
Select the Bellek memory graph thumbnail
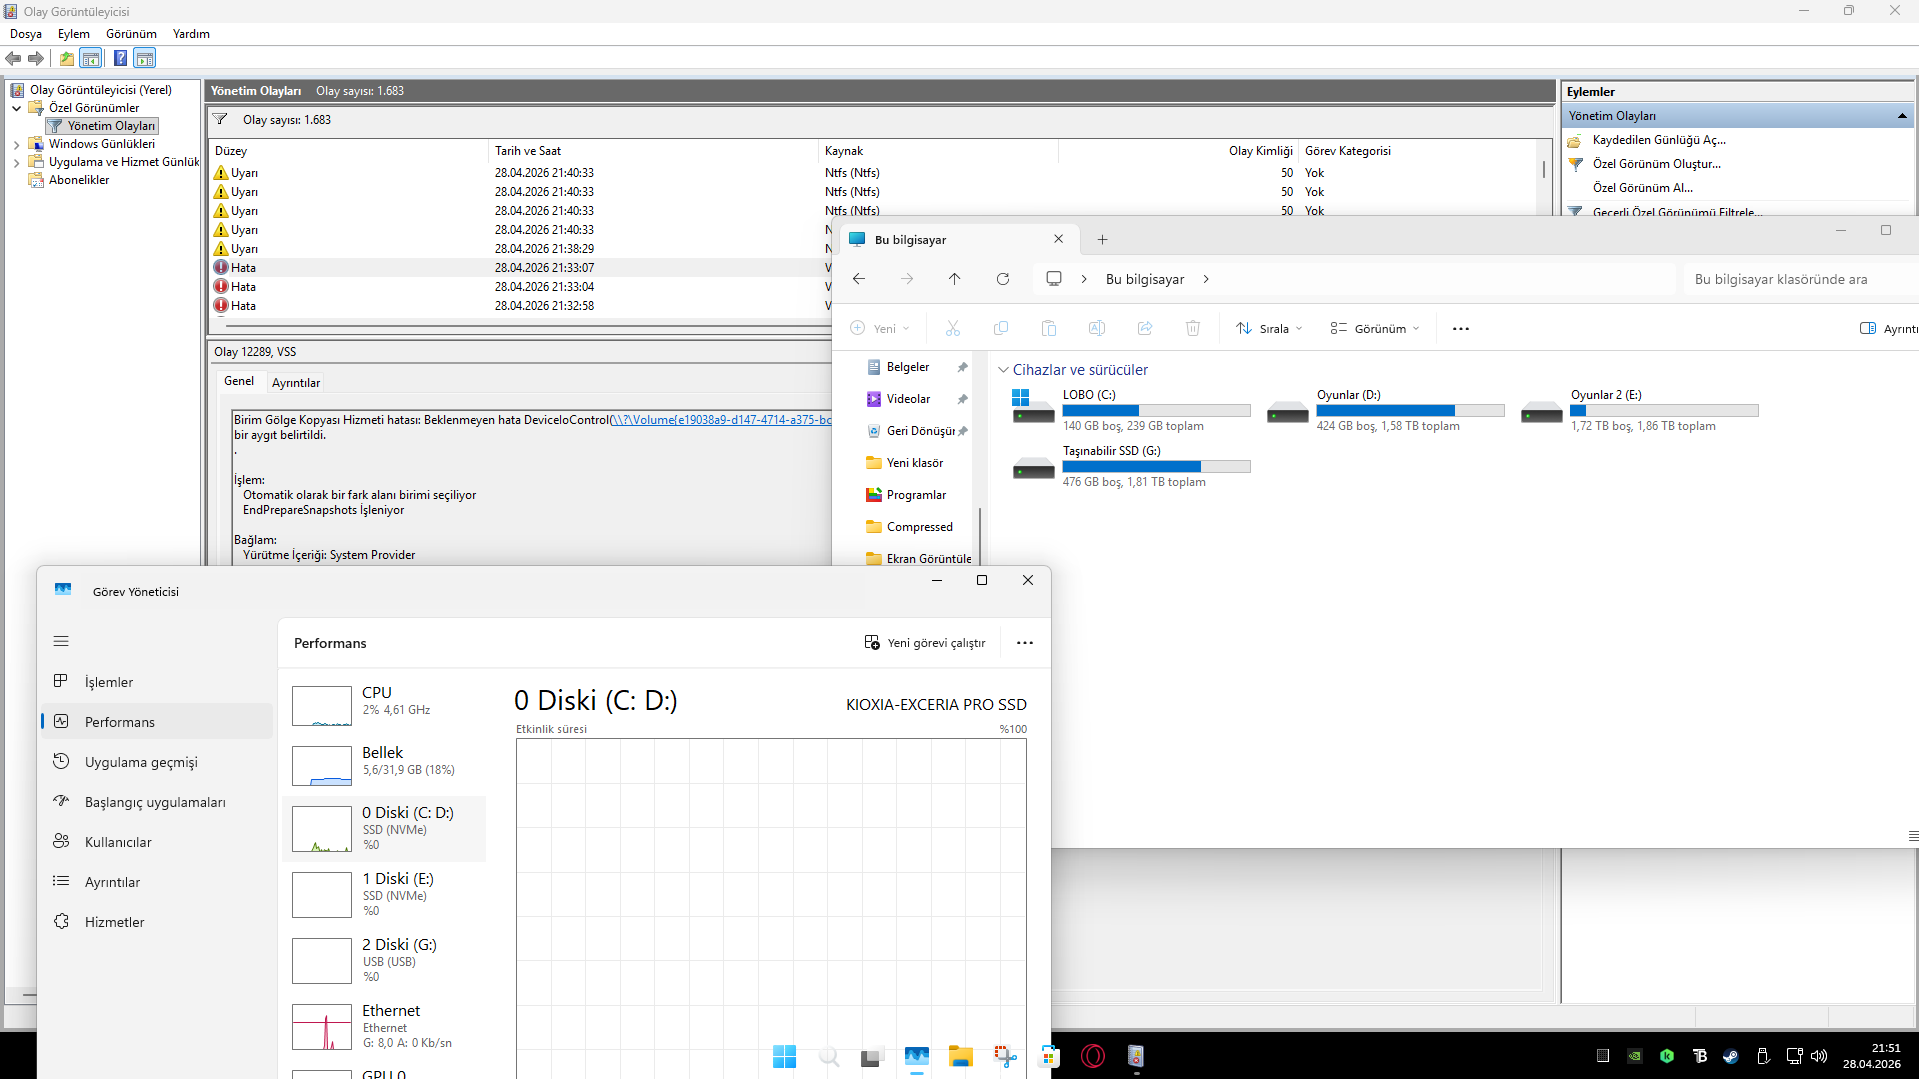click(322, 766)
